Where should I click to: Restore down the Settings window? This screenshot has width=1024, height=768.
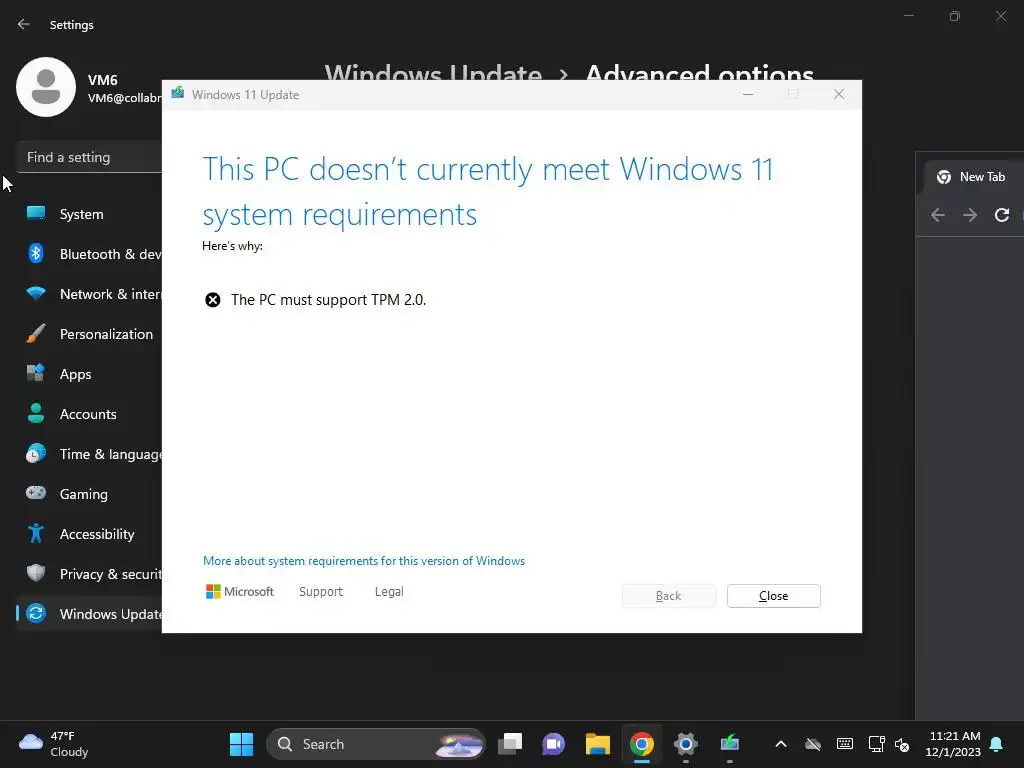click(955, 16)
